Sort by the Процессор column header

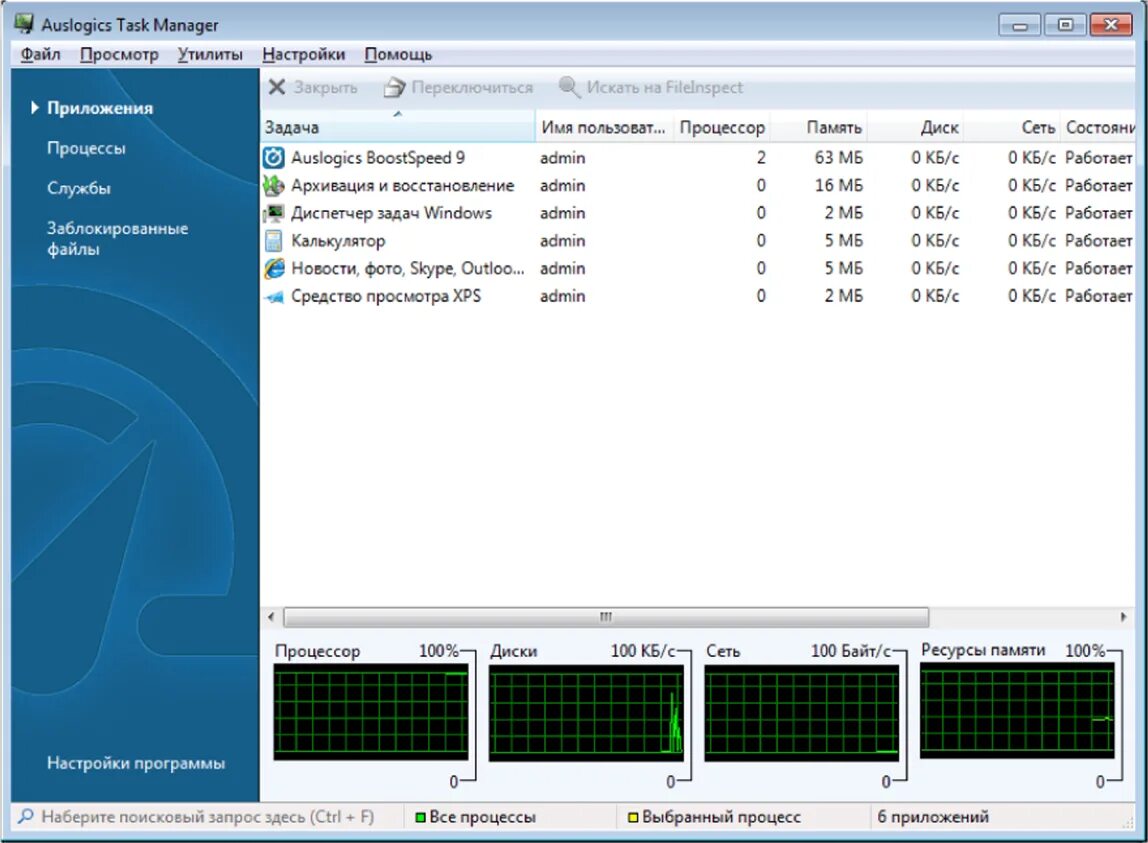point(722,127)
